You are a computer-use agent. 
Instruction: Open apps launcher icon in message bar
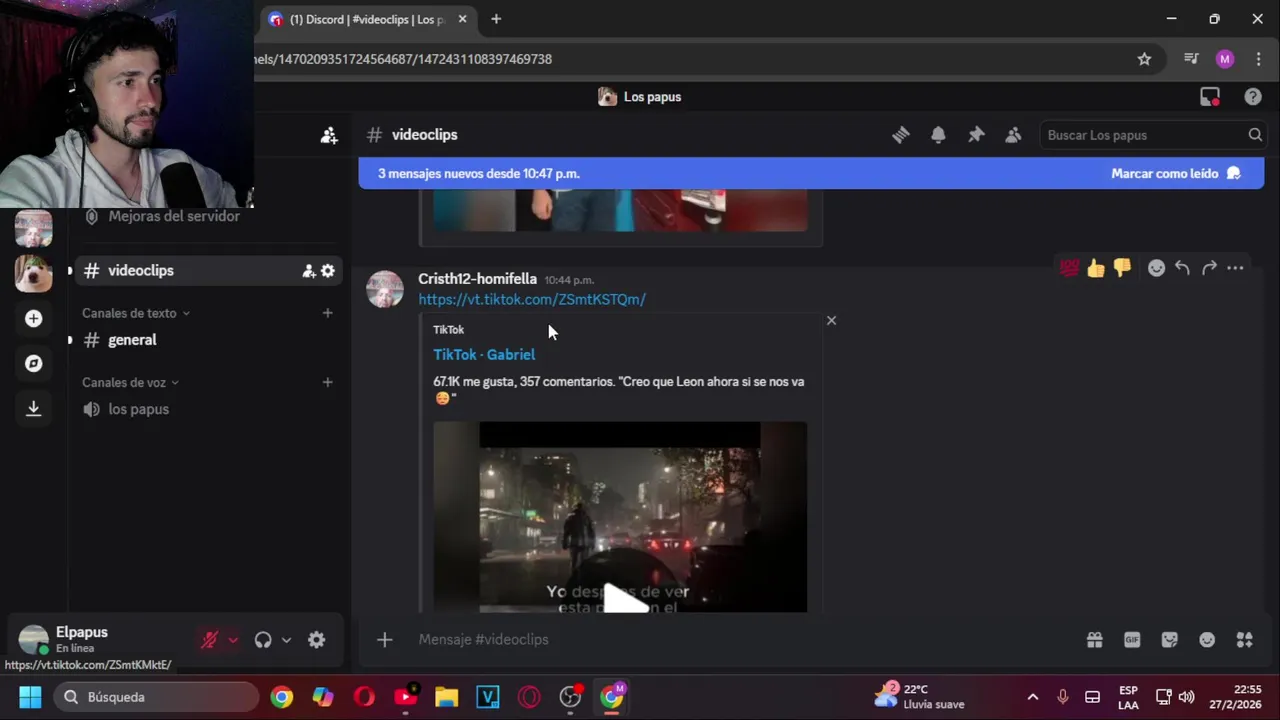(1244, 640)
